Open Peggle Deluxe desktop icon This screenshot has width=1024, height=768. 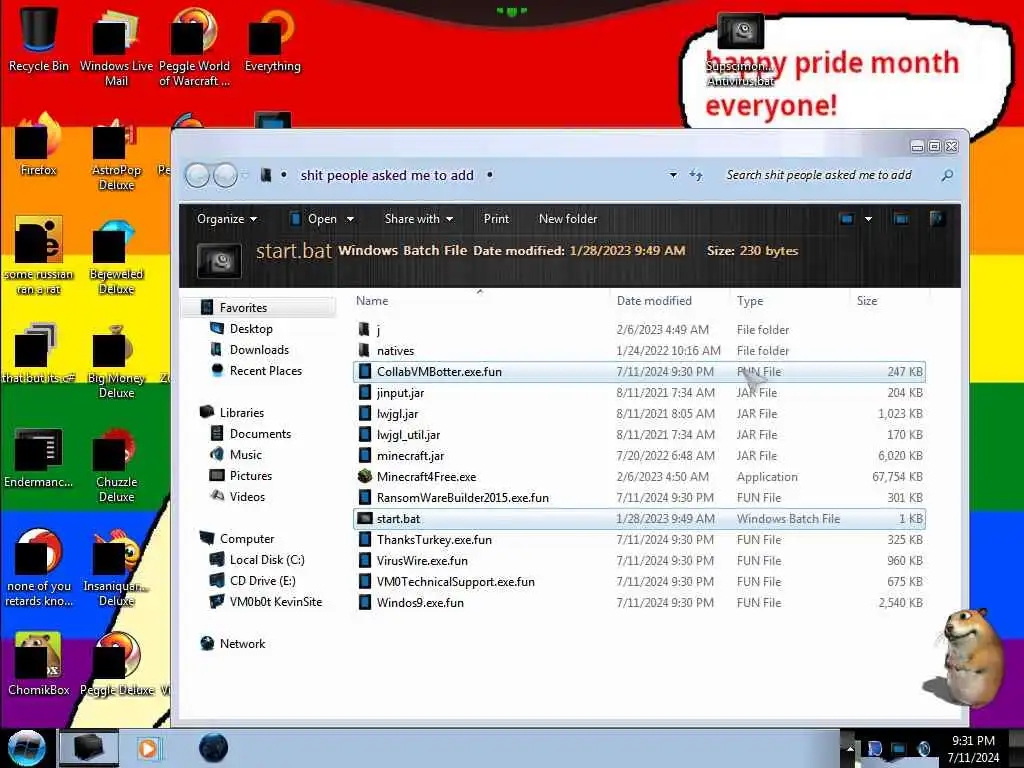118,664
